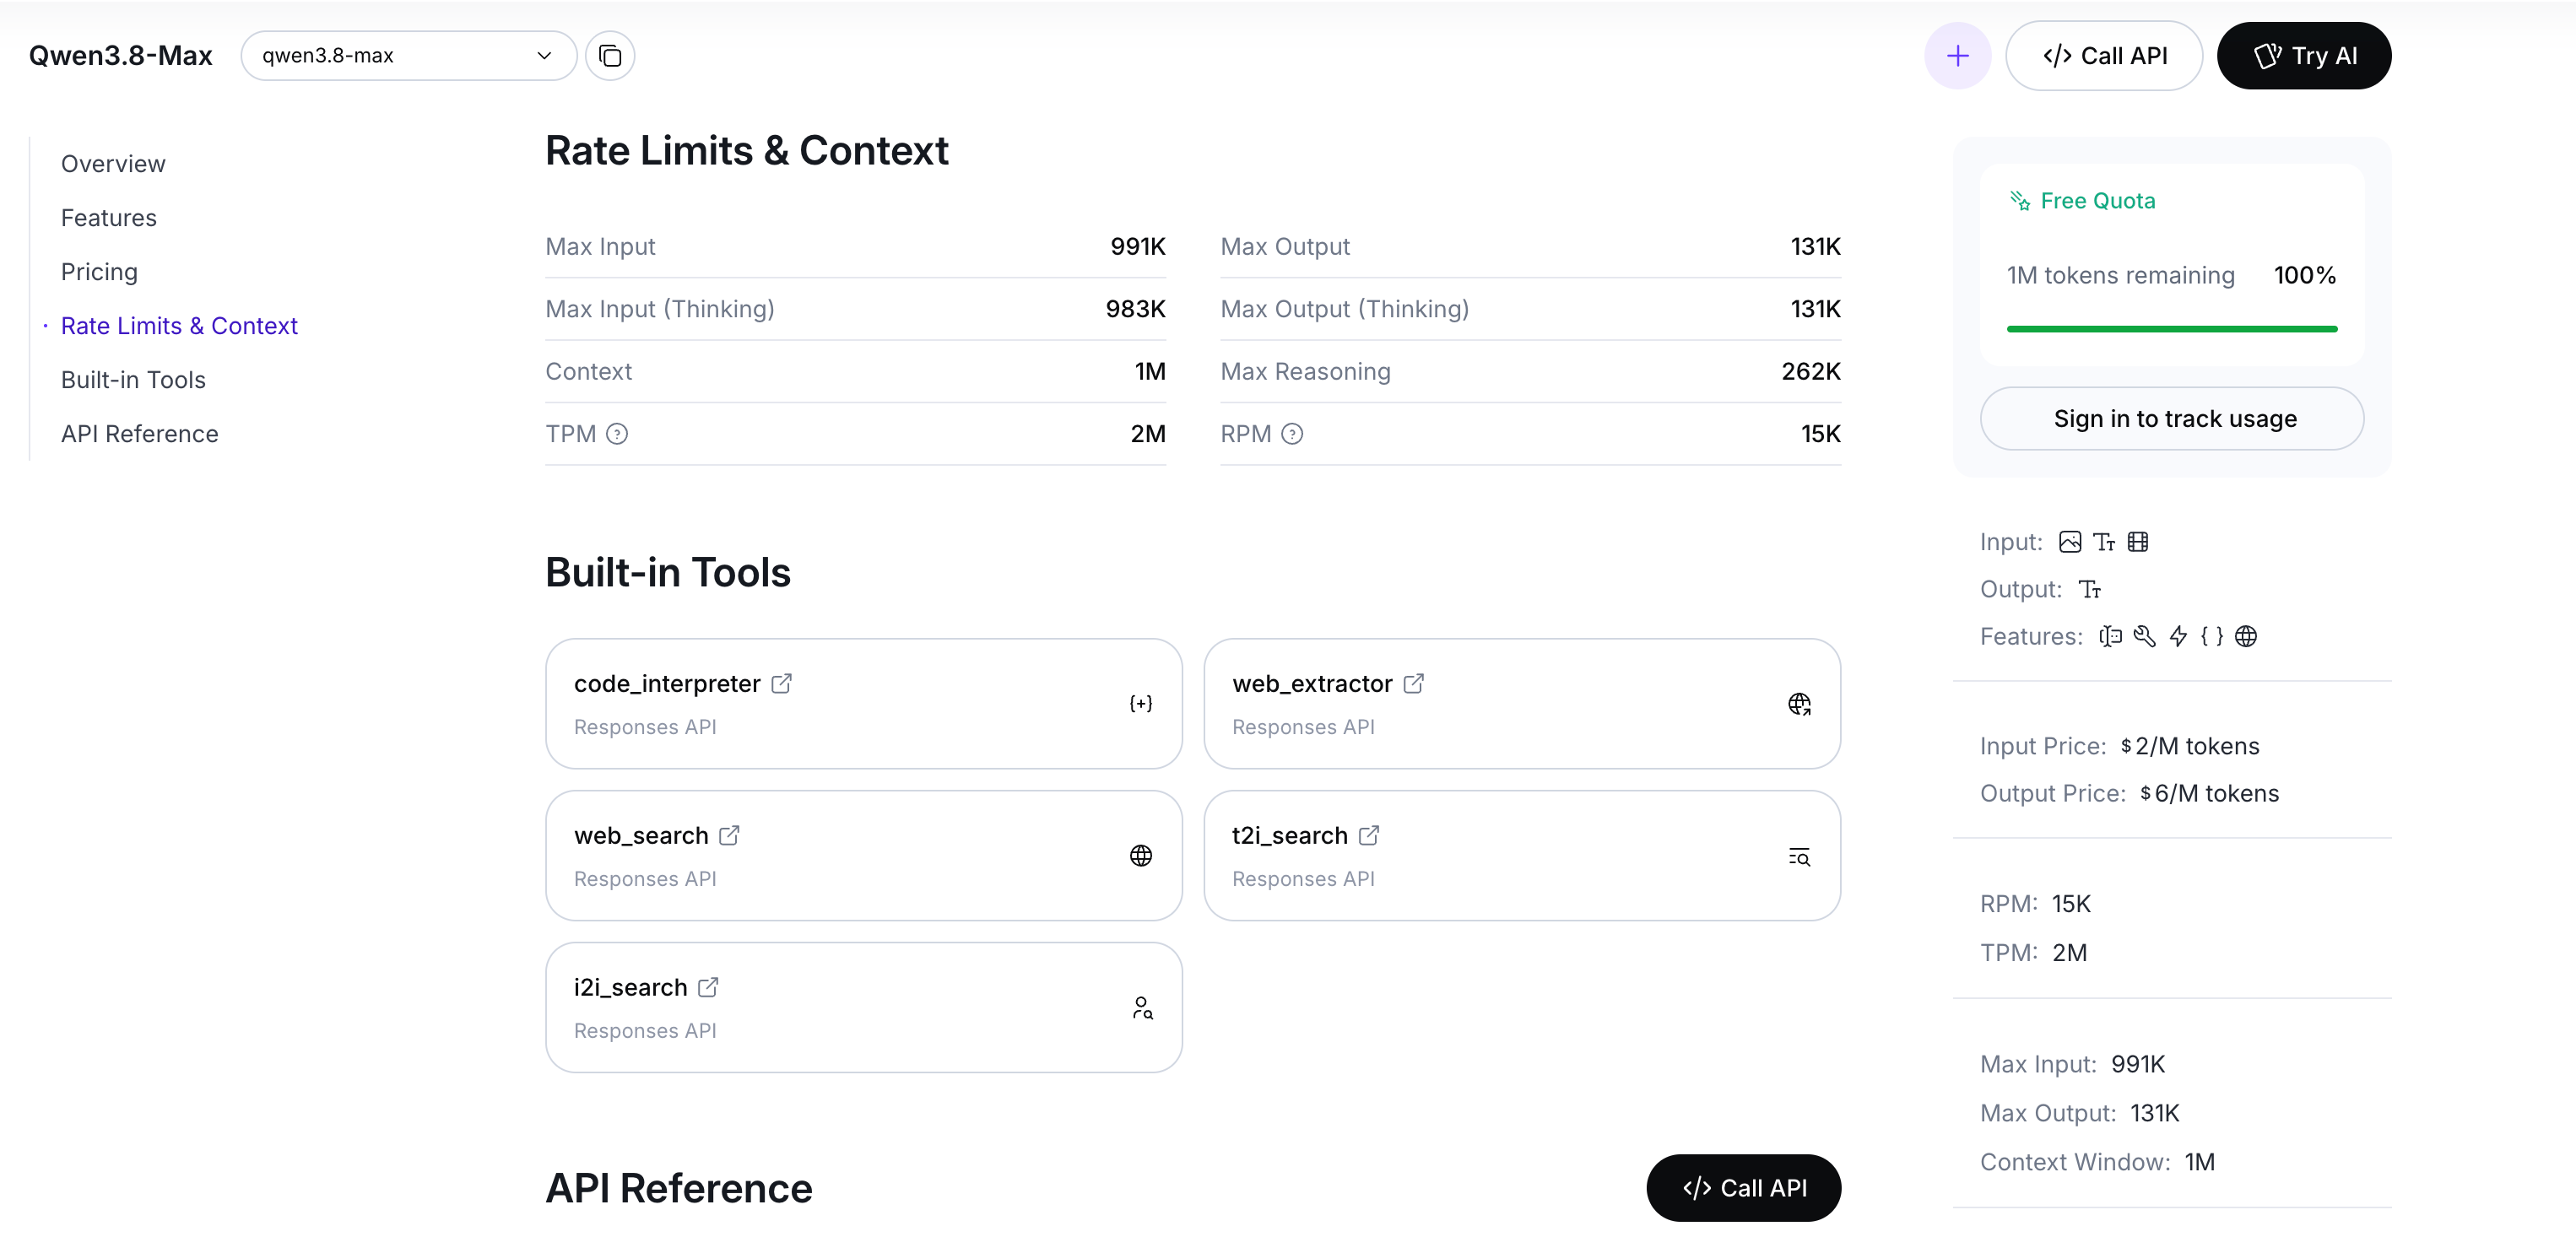Click the globe web feature icon
2576x1237 pixels.
coord(2246,637)
